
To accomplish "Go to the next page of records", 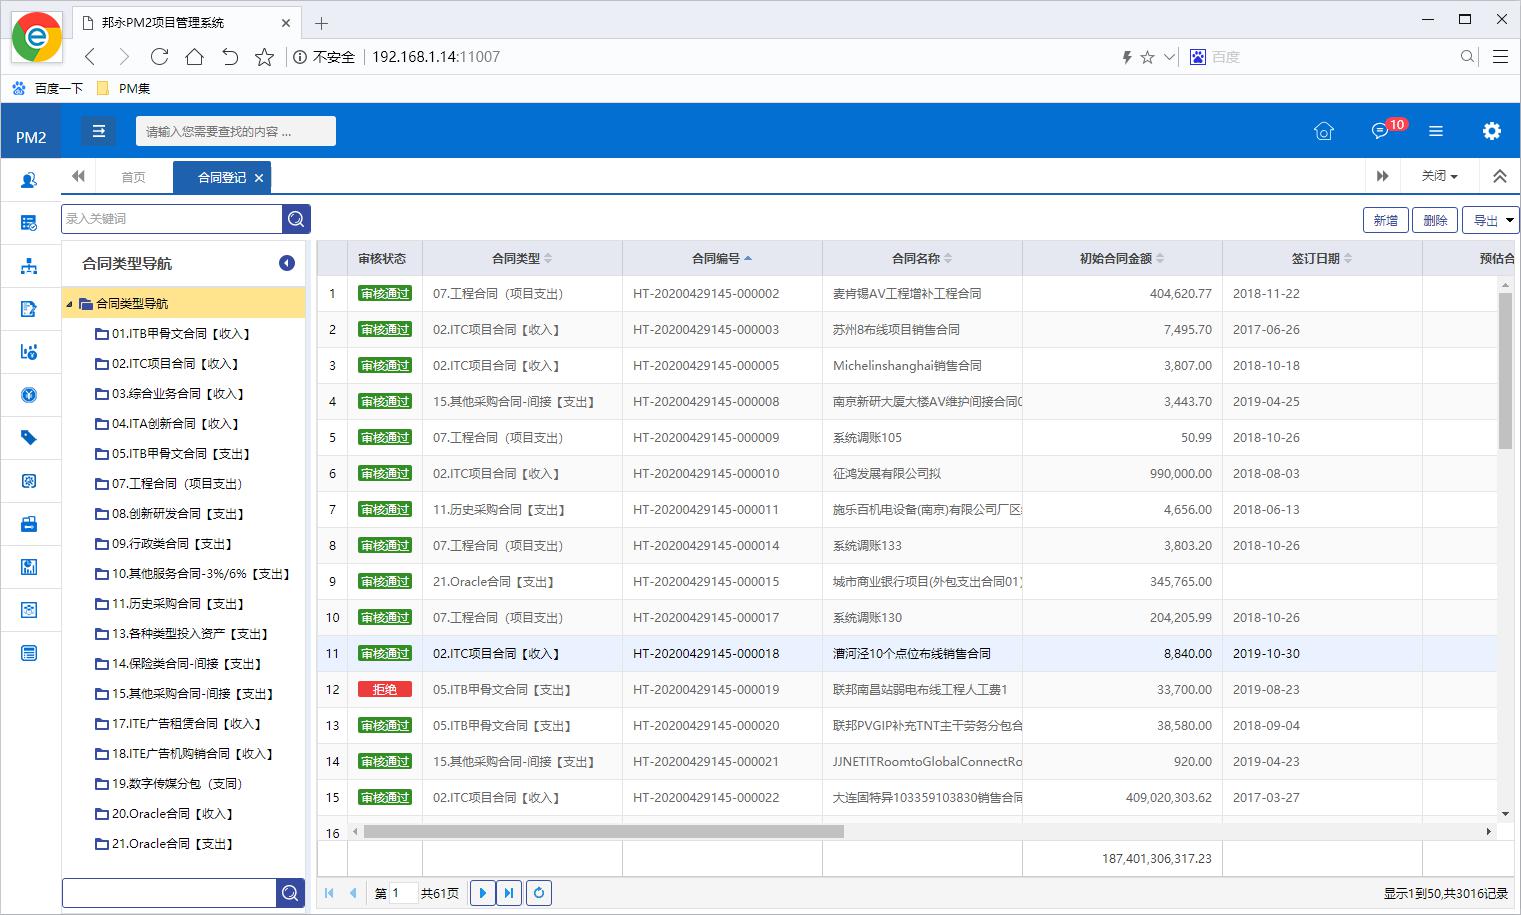I will point(482,893).
